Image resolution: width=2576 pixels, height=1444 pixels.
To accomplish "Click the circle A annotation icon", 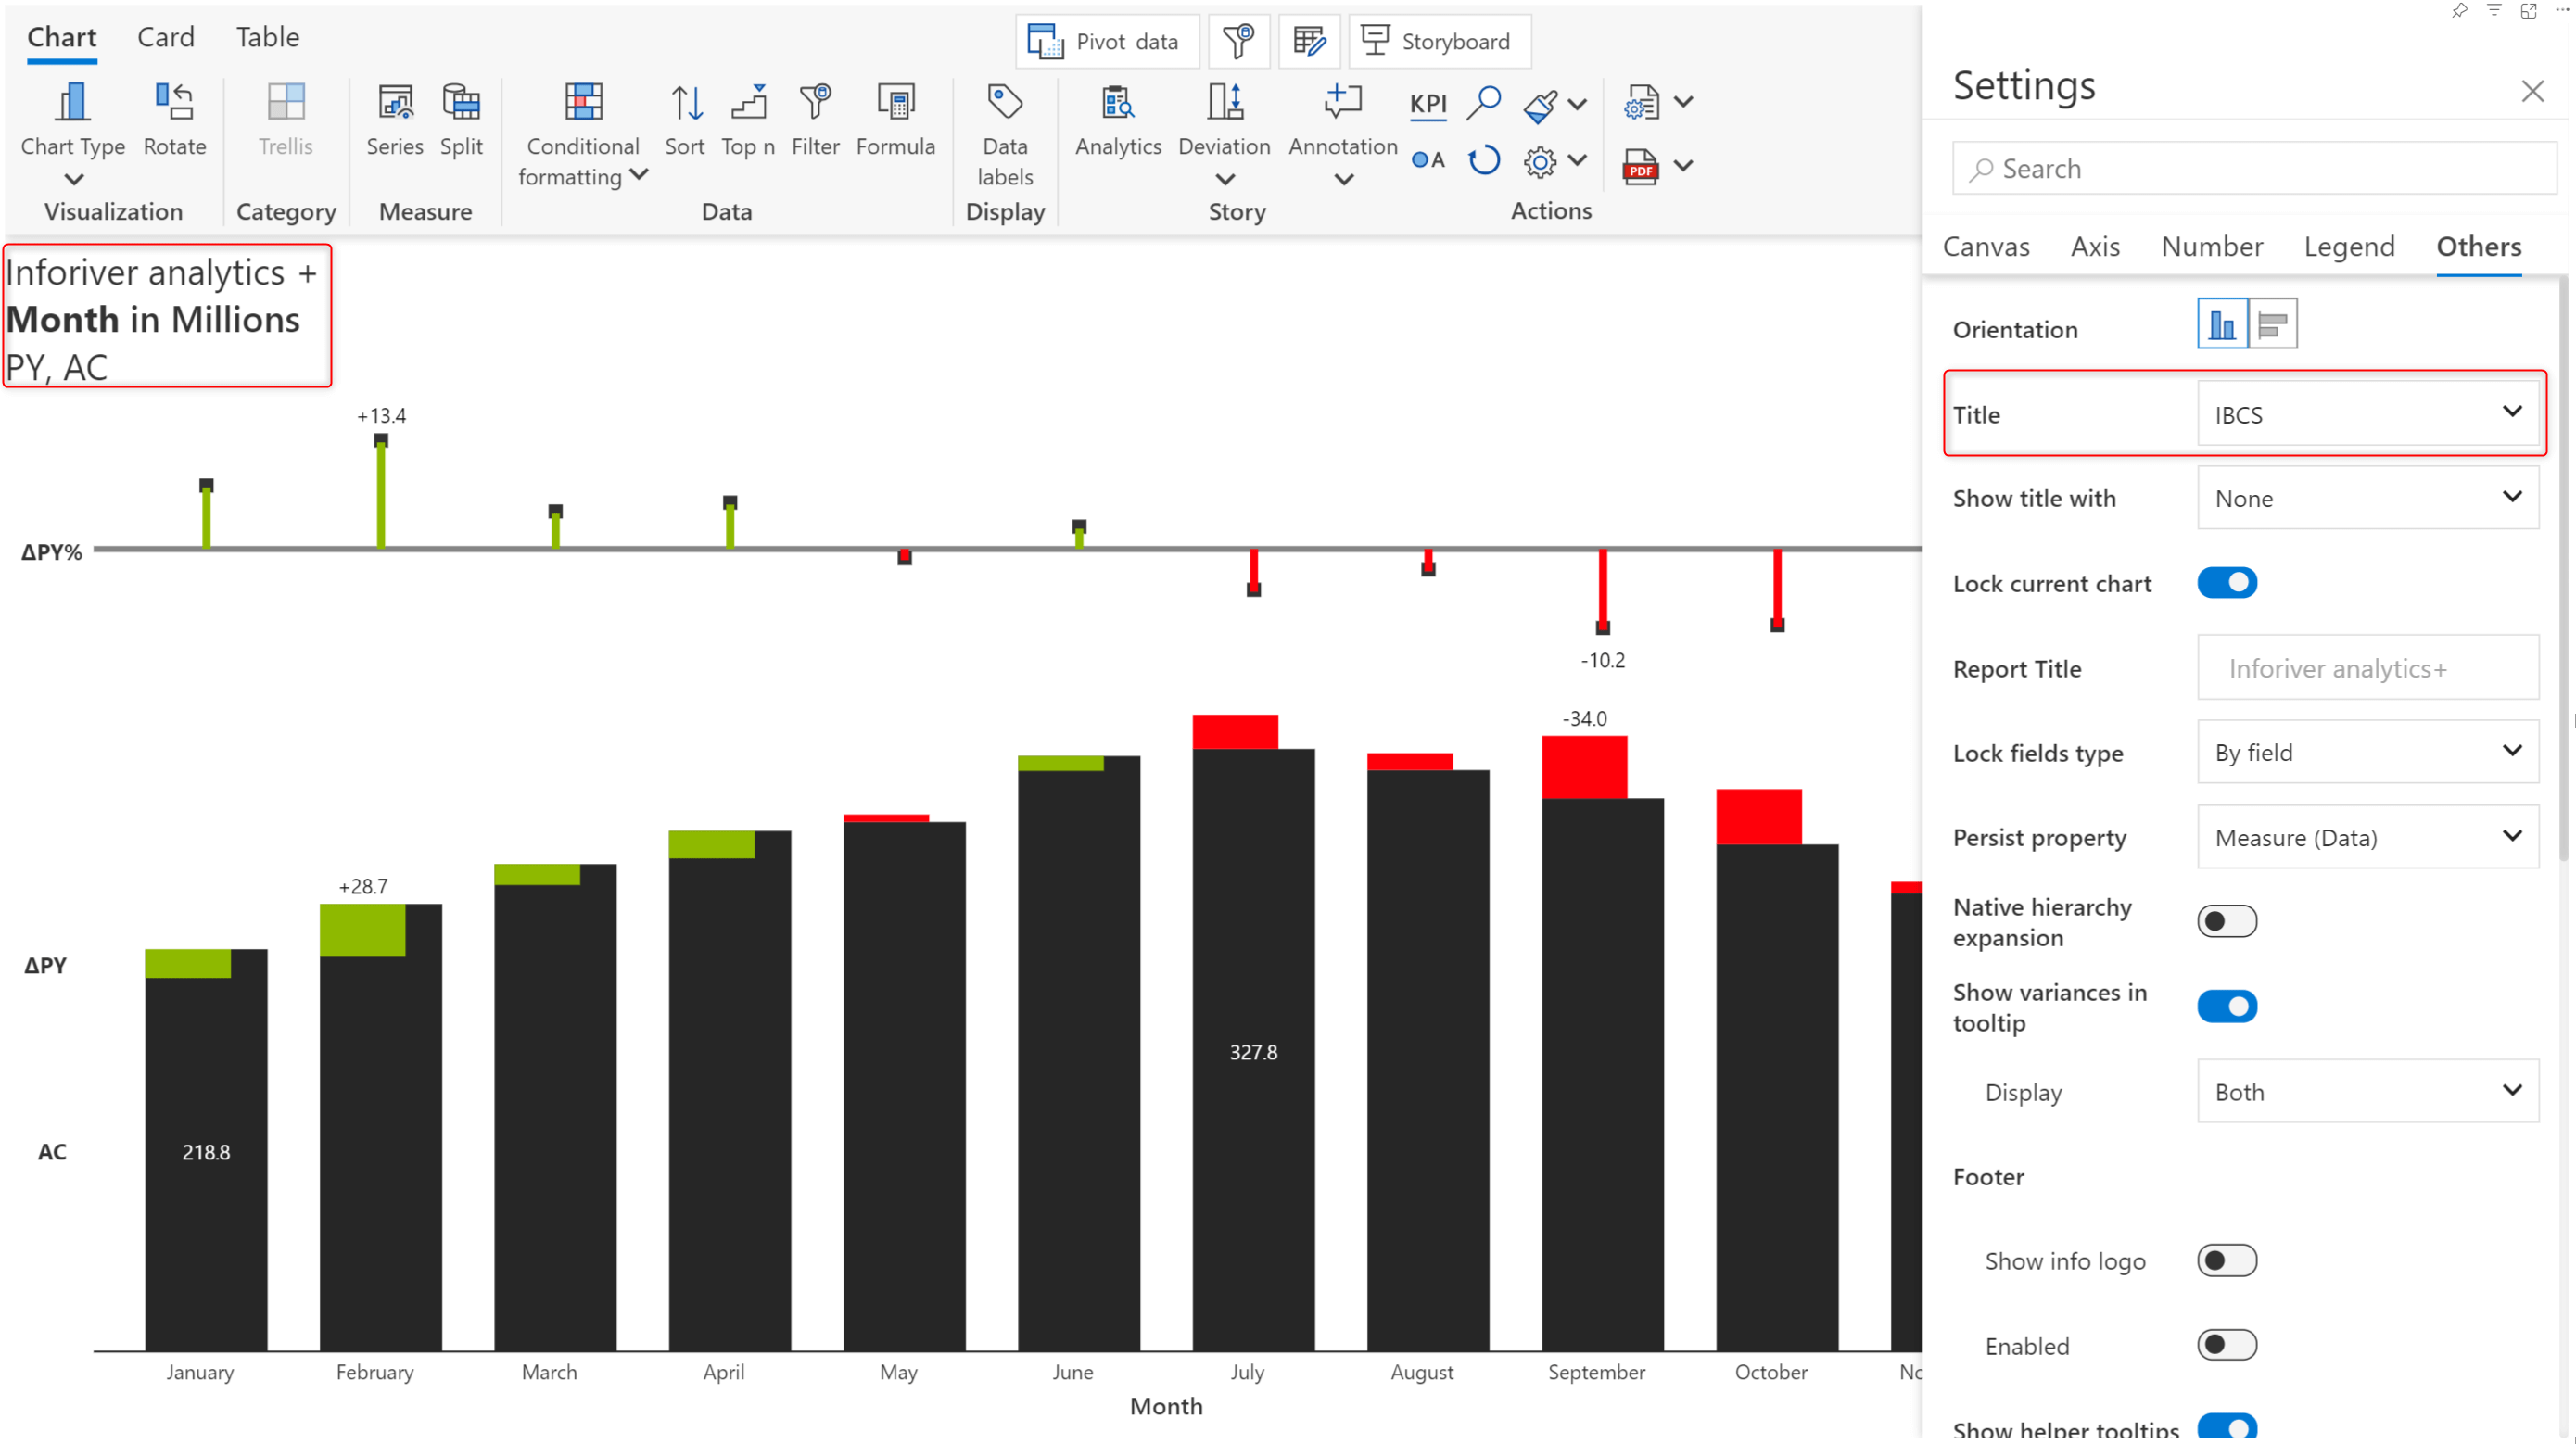I will pos(1428,160).
